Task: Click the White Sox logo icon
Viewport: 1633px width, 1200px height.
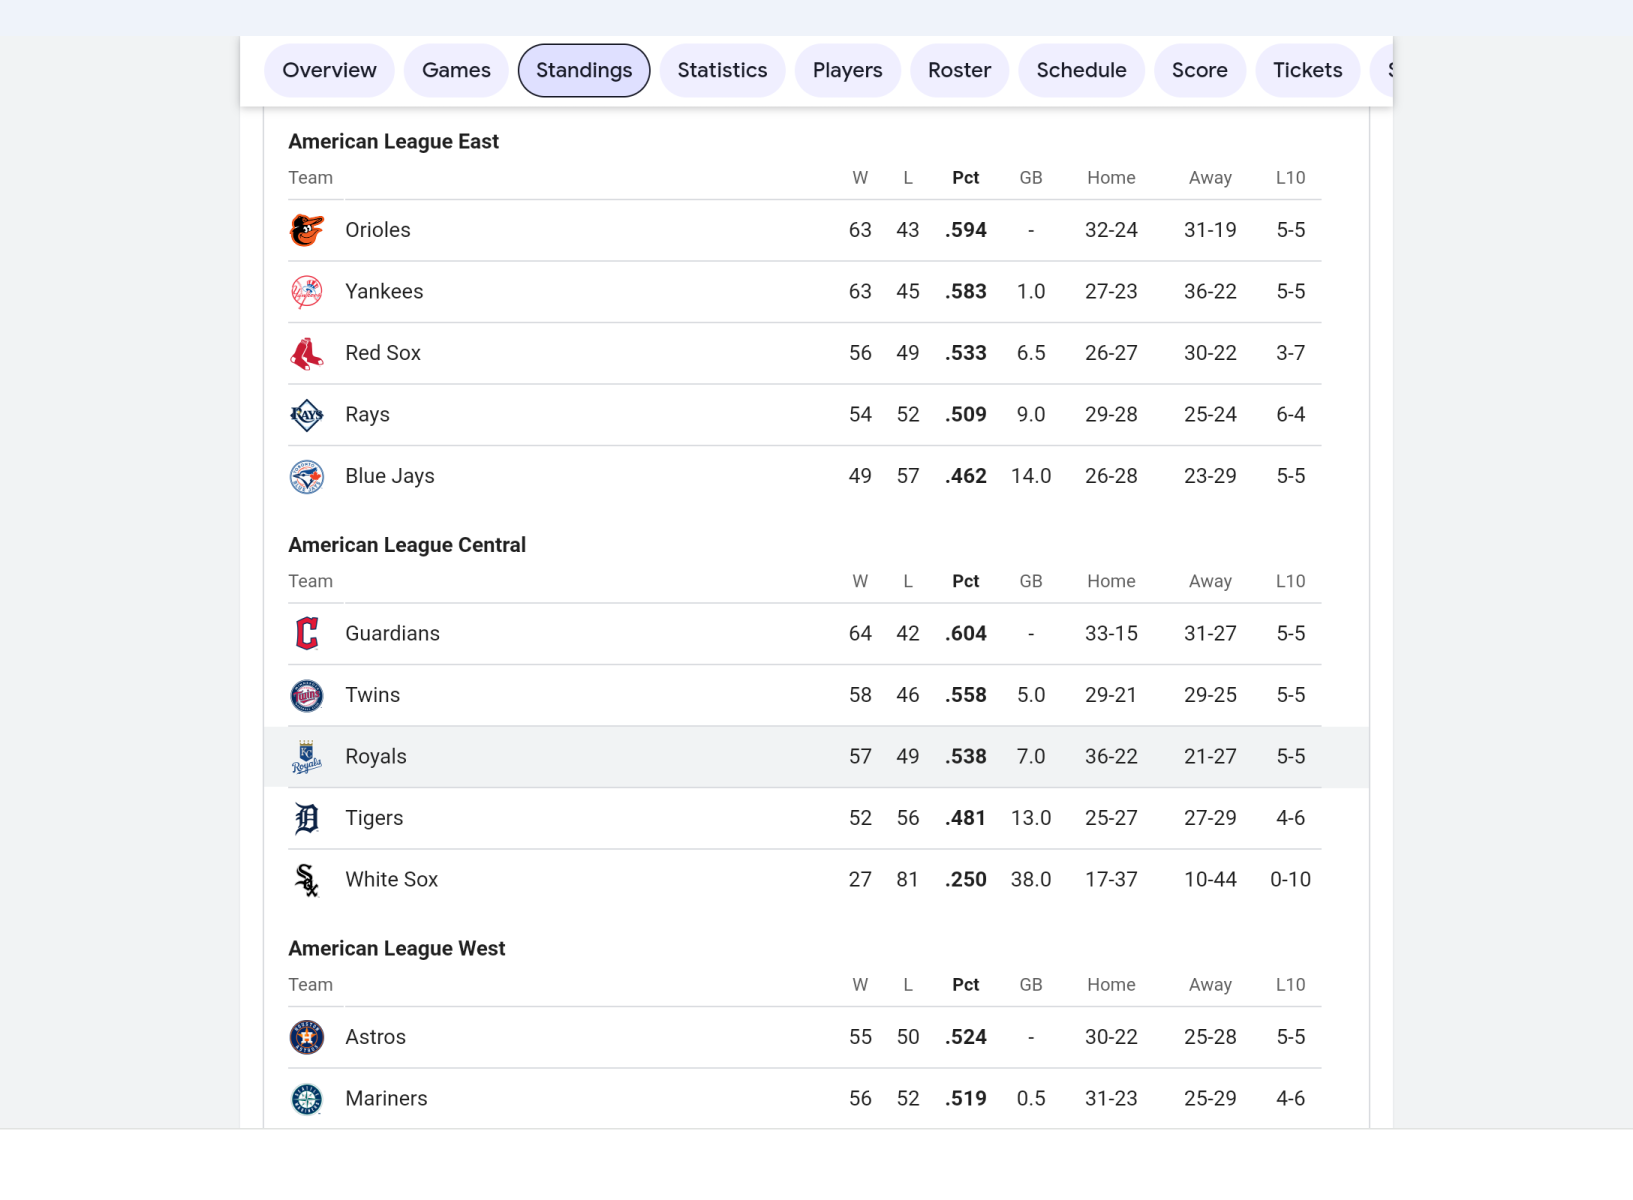Action: click(x=307, y=880)
